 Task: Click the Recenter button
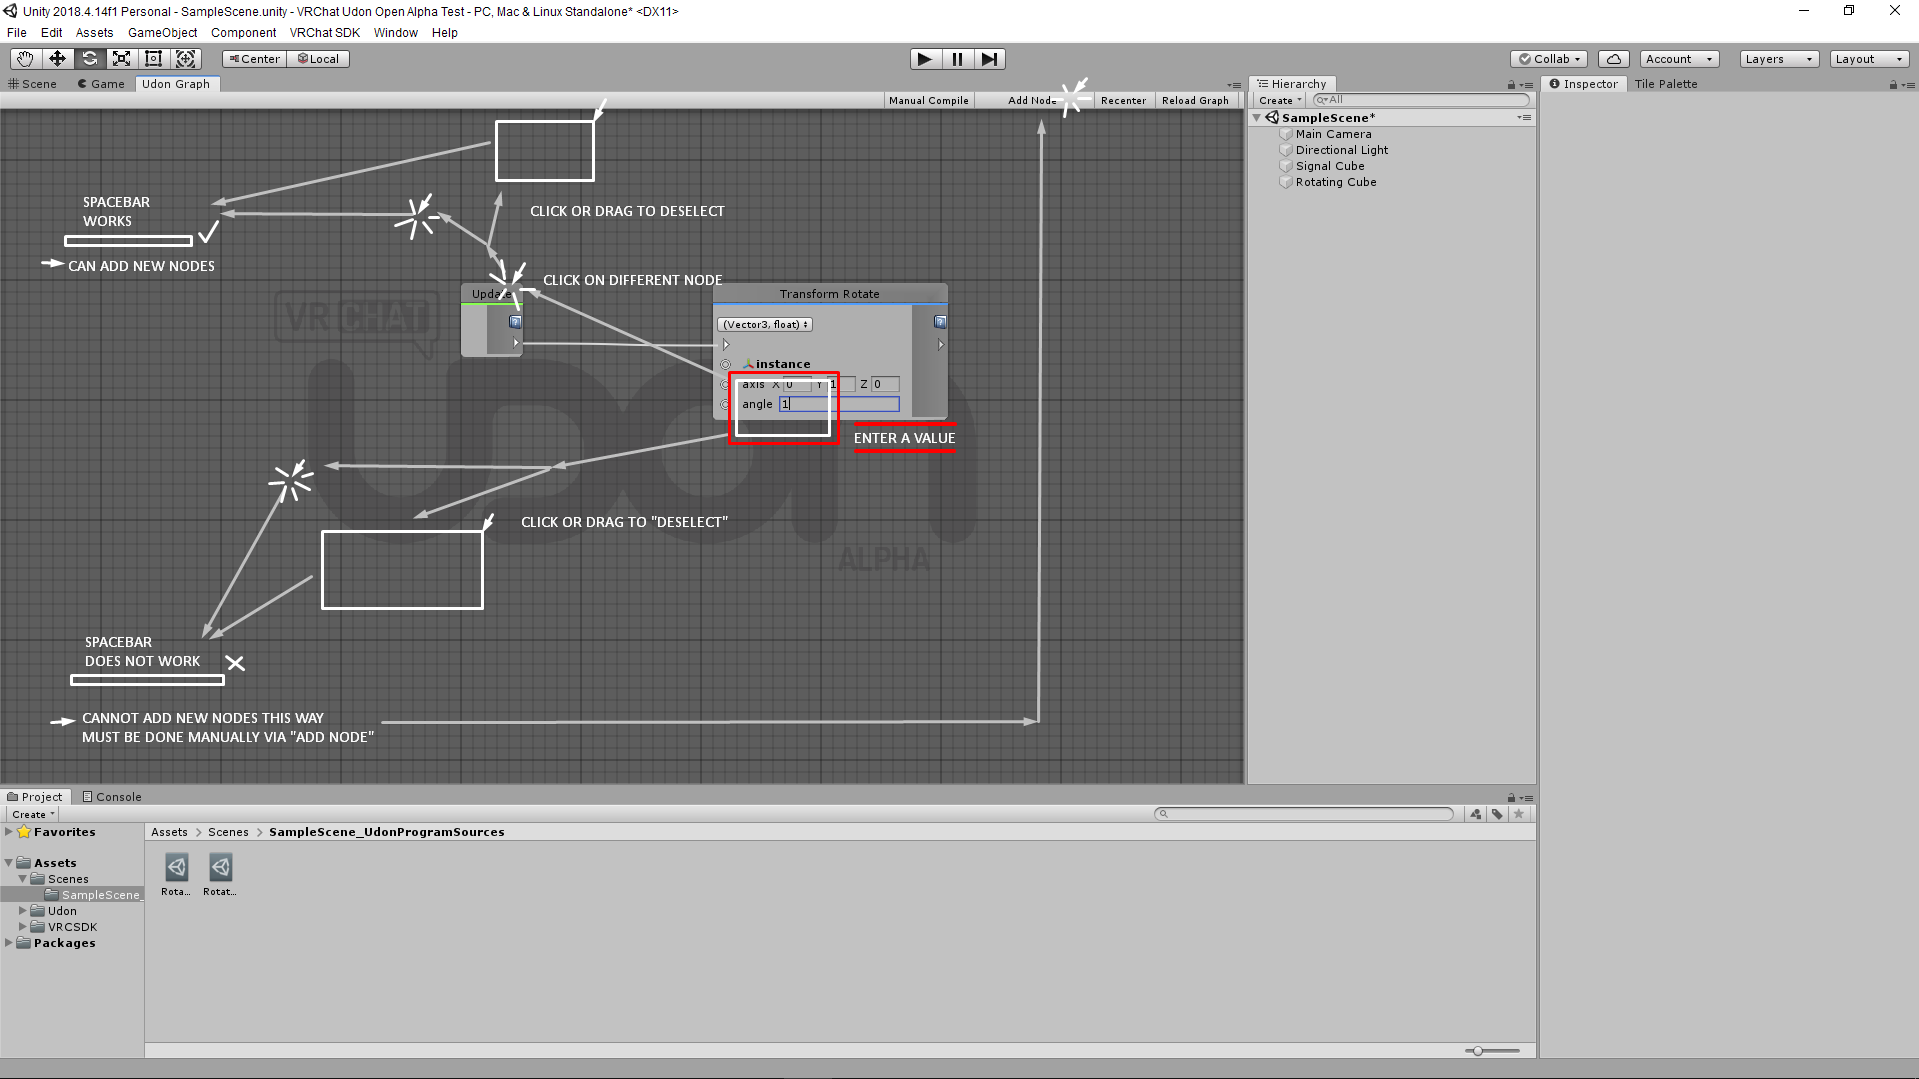(1124, 100)
